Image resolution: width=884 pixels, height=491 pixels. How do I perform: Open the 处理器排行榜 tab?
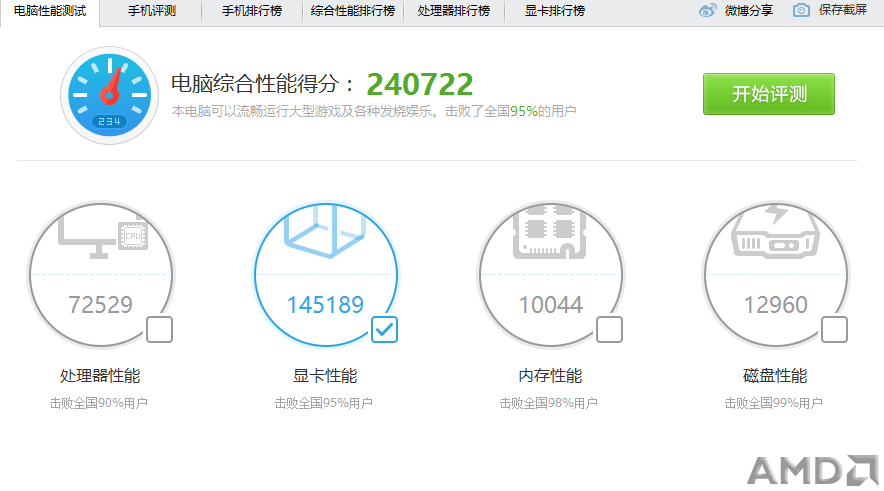pos(454,11)
